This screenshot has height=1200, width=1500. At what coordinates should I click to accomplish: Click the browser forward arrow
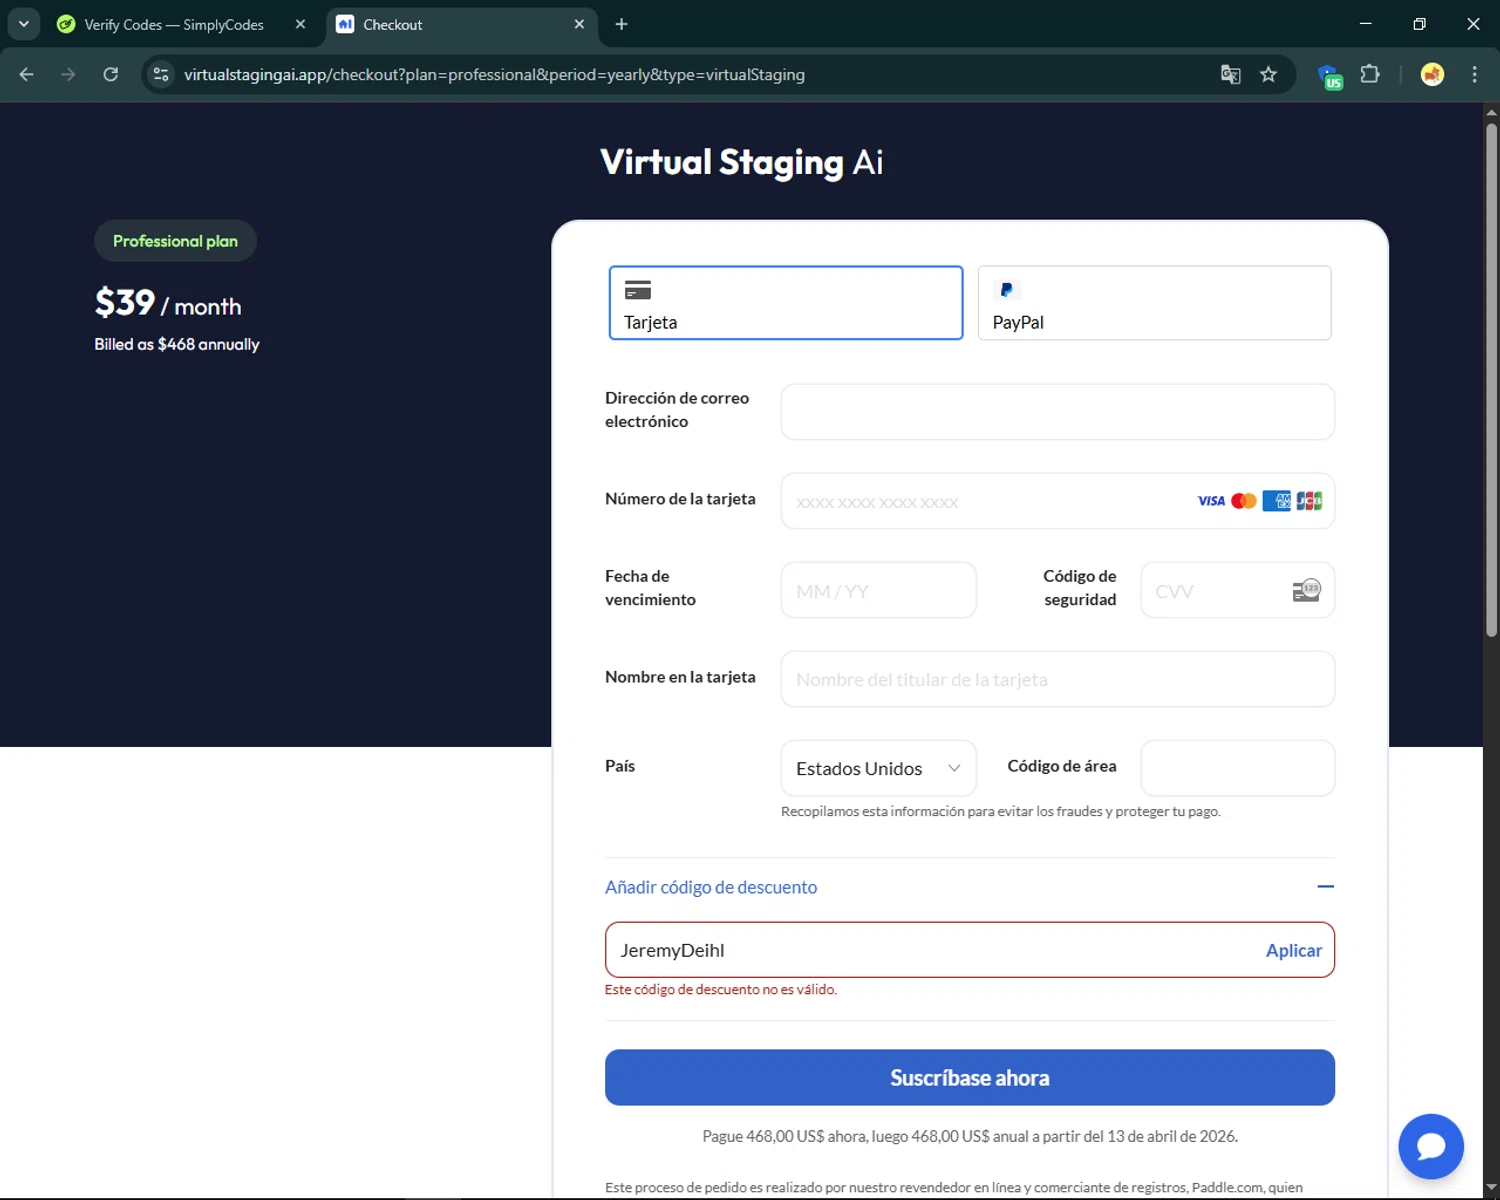[68, 75]
